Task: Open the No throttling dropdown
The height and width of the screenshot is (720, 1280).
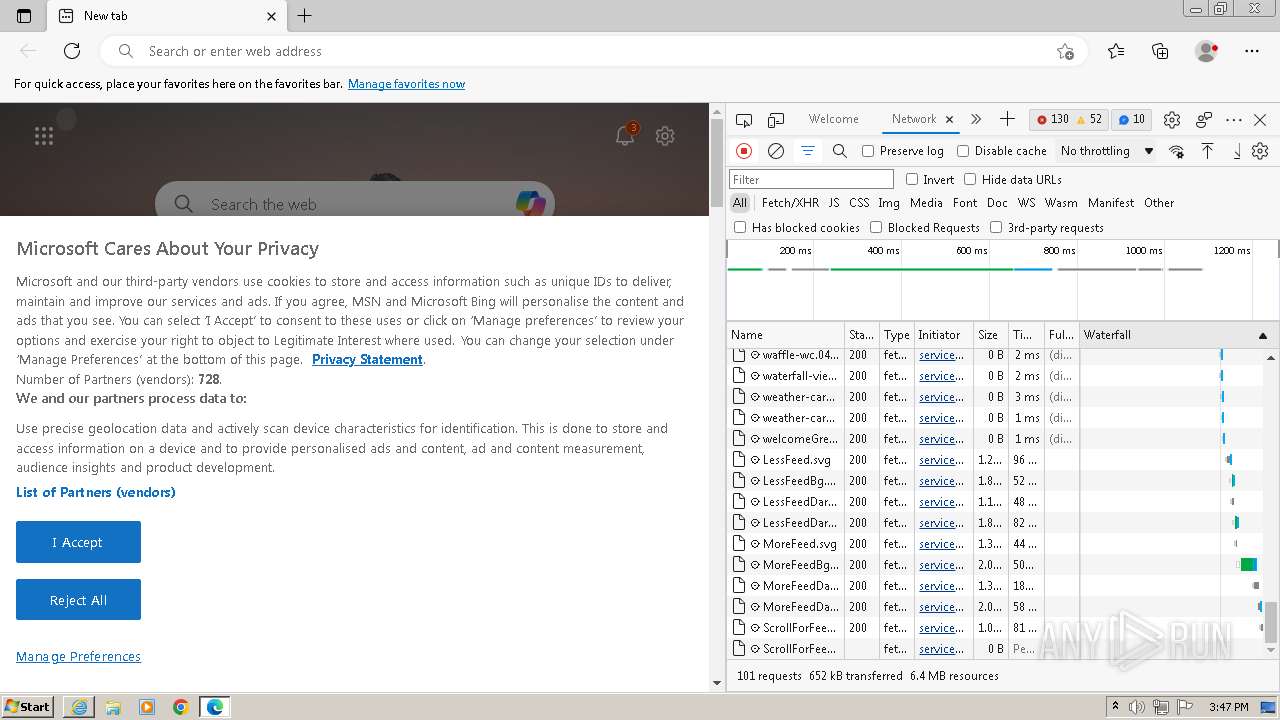Action: [1107, 151]
